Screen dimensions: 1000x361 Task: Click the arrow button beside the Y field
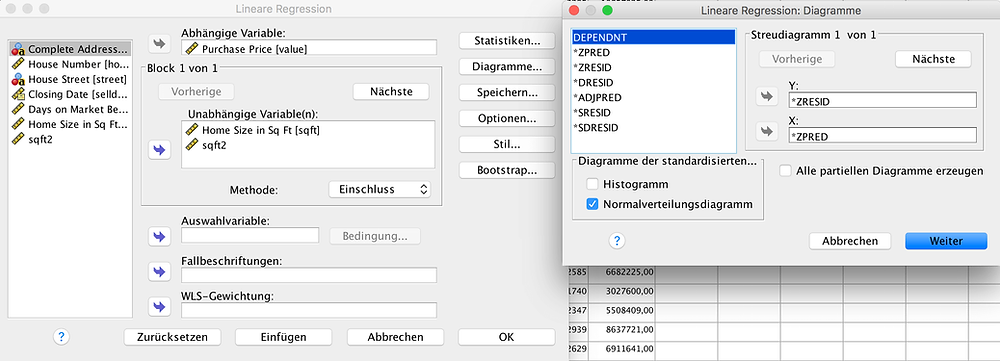pyautogui.click(x=766, y=97)
